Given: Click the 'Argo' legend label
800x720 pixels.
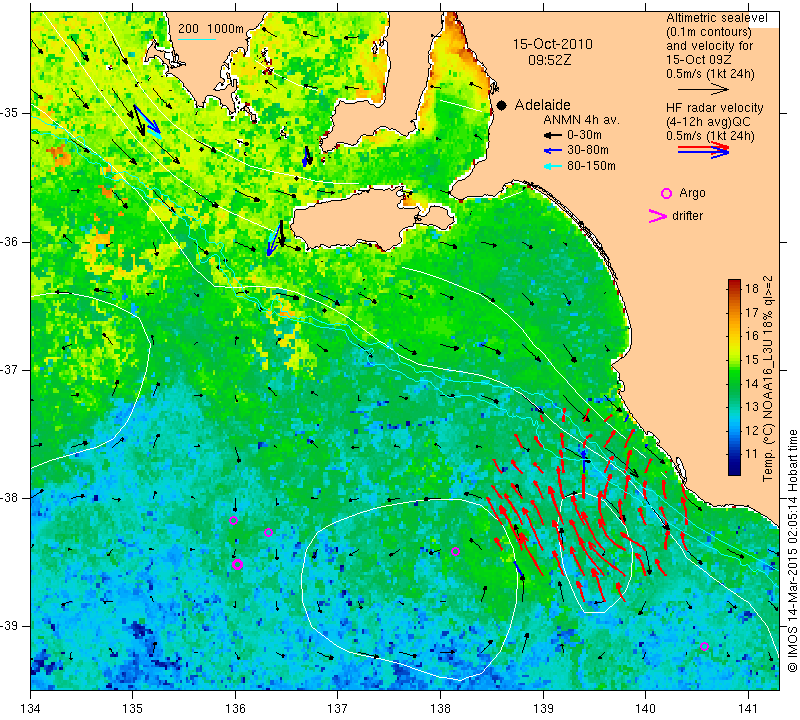Looking at the screenshot, I should (692, 193).
